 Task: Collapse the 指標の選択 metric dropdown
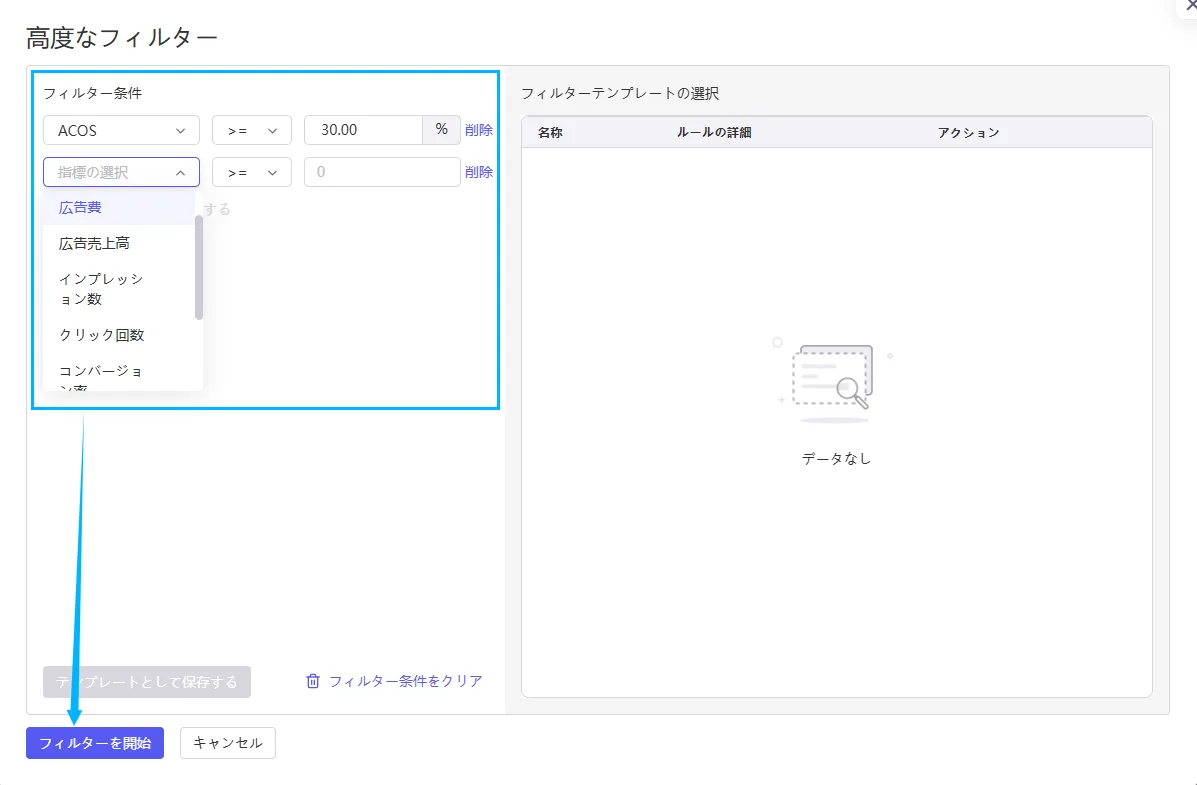tap(121, 172)
